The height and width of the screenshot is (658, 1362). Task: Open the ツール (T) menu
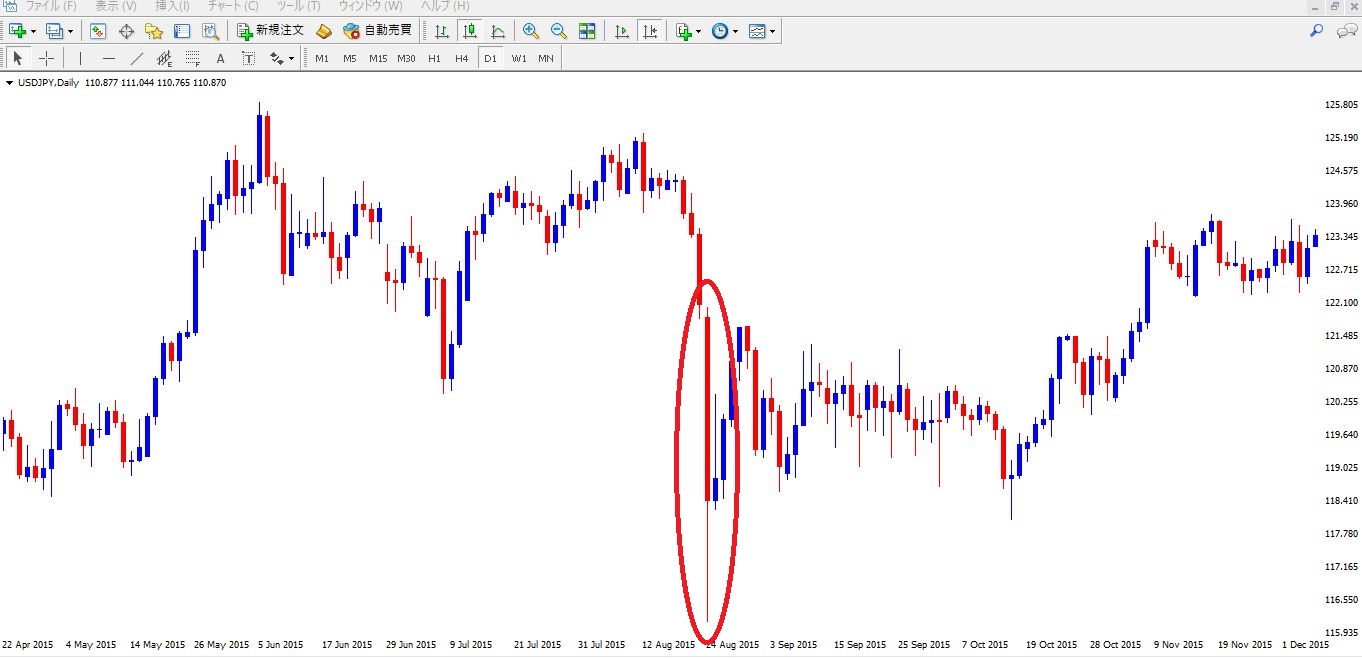(x=298, y=6)
